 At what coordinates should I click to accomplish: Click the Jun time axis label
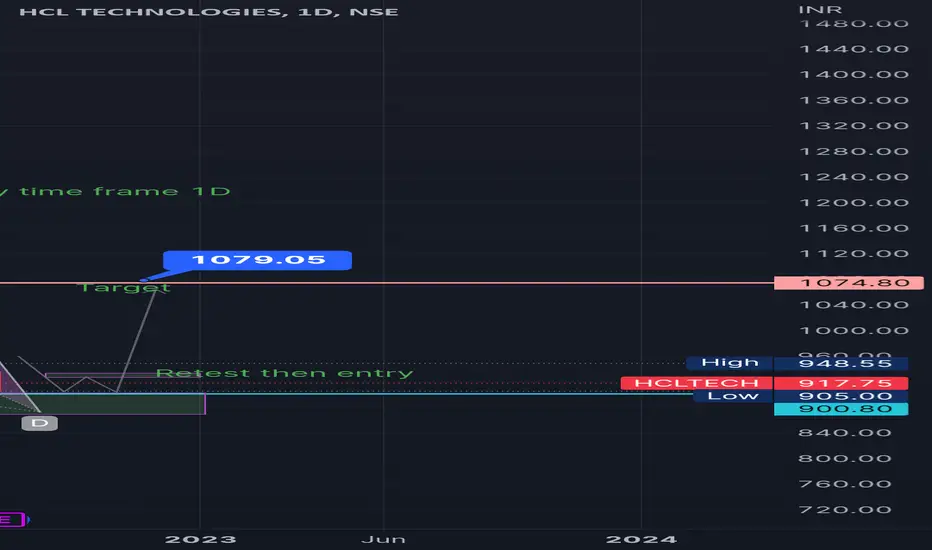pos(383,539)
